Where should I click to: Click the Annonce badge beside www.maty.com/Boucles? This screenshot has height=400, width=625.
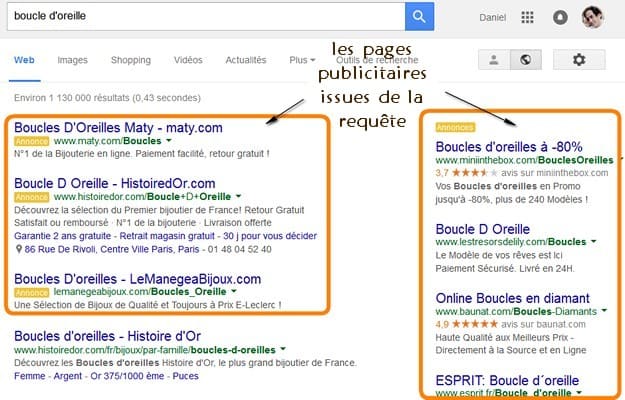pos(31,141)
